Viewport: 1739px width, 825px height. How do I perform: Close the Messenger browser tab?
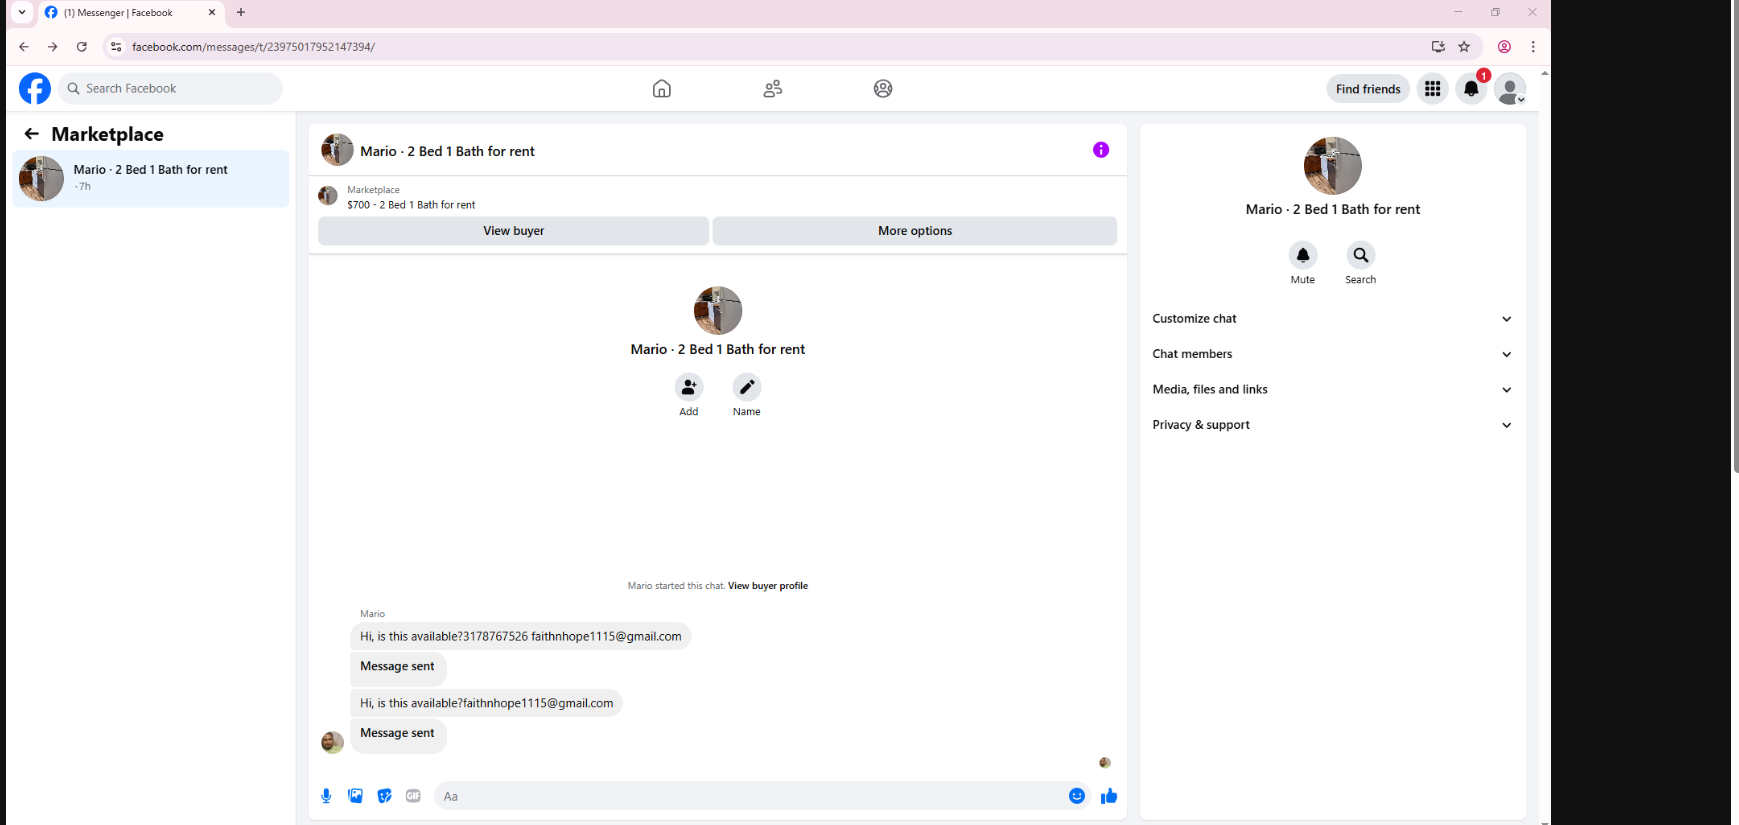tap(212, 12)
